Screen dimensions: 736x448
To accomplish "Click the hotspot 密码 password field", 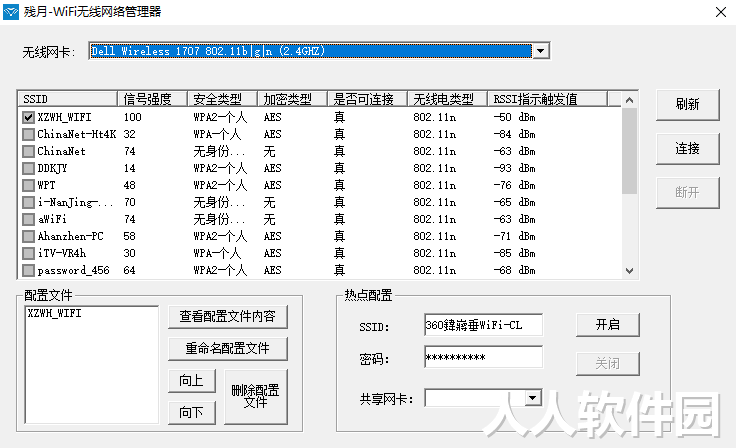I will 483,357.
